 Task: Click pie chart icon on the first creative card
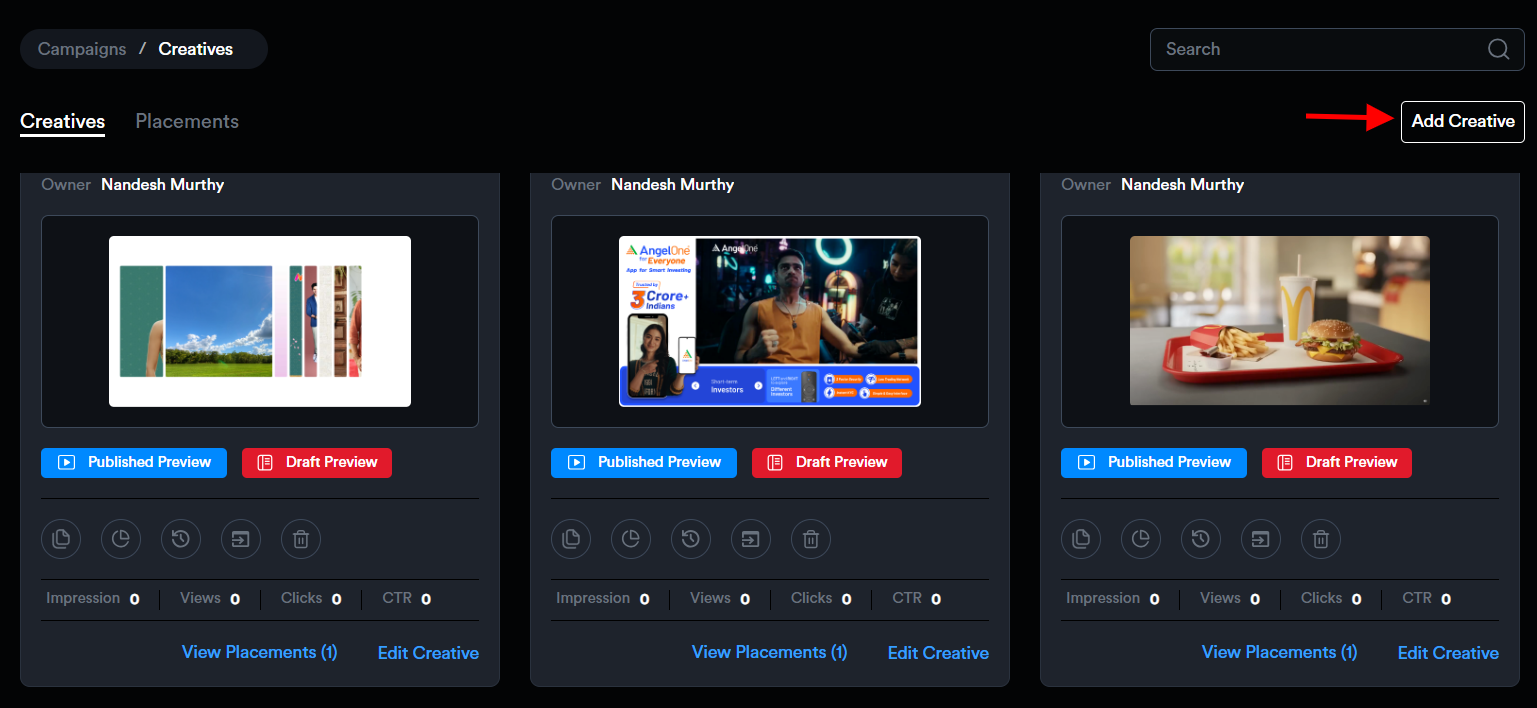(121, 540)
